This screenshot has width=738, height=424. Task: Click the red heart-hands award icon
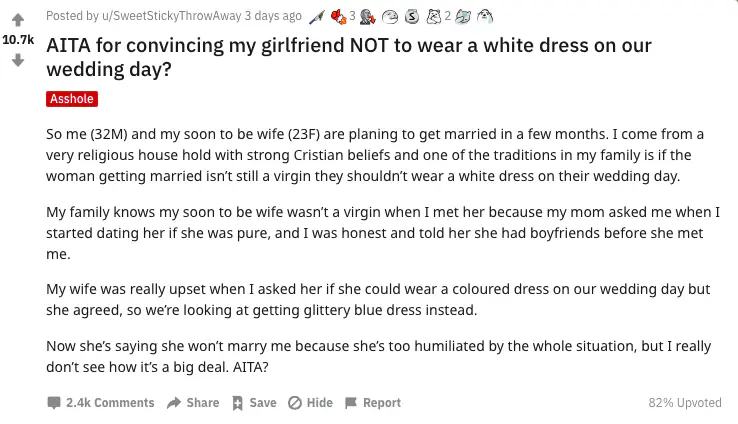click(338, 17)
